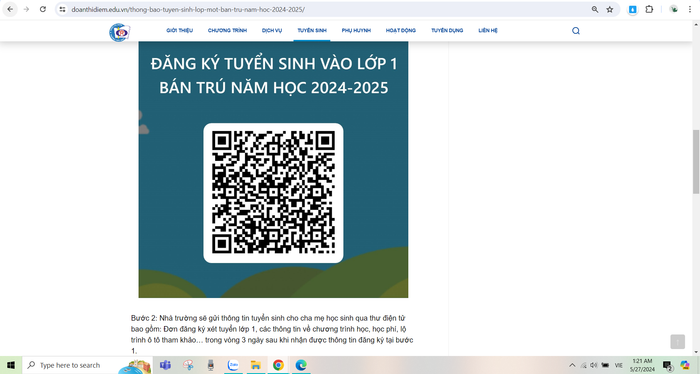Open the Extensions puzzle icon
Screen dimensions: 700x374
point(649,9)
